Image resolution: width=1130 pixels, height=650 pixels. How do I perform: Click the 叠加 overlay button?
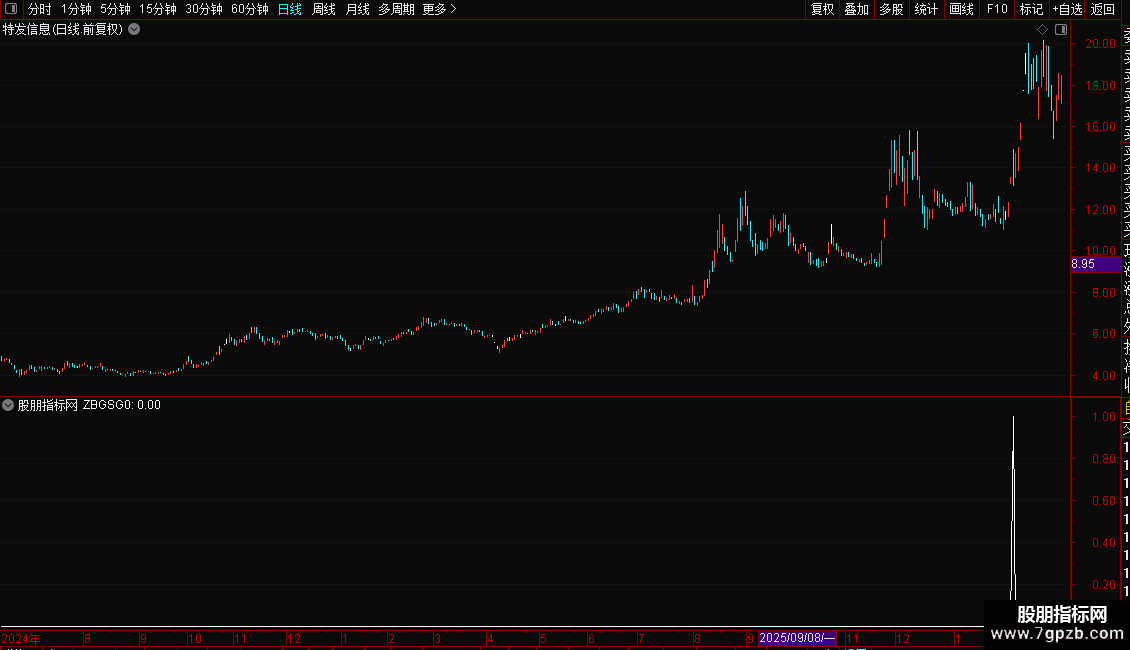pyautogui.click(x=857, y=9)
